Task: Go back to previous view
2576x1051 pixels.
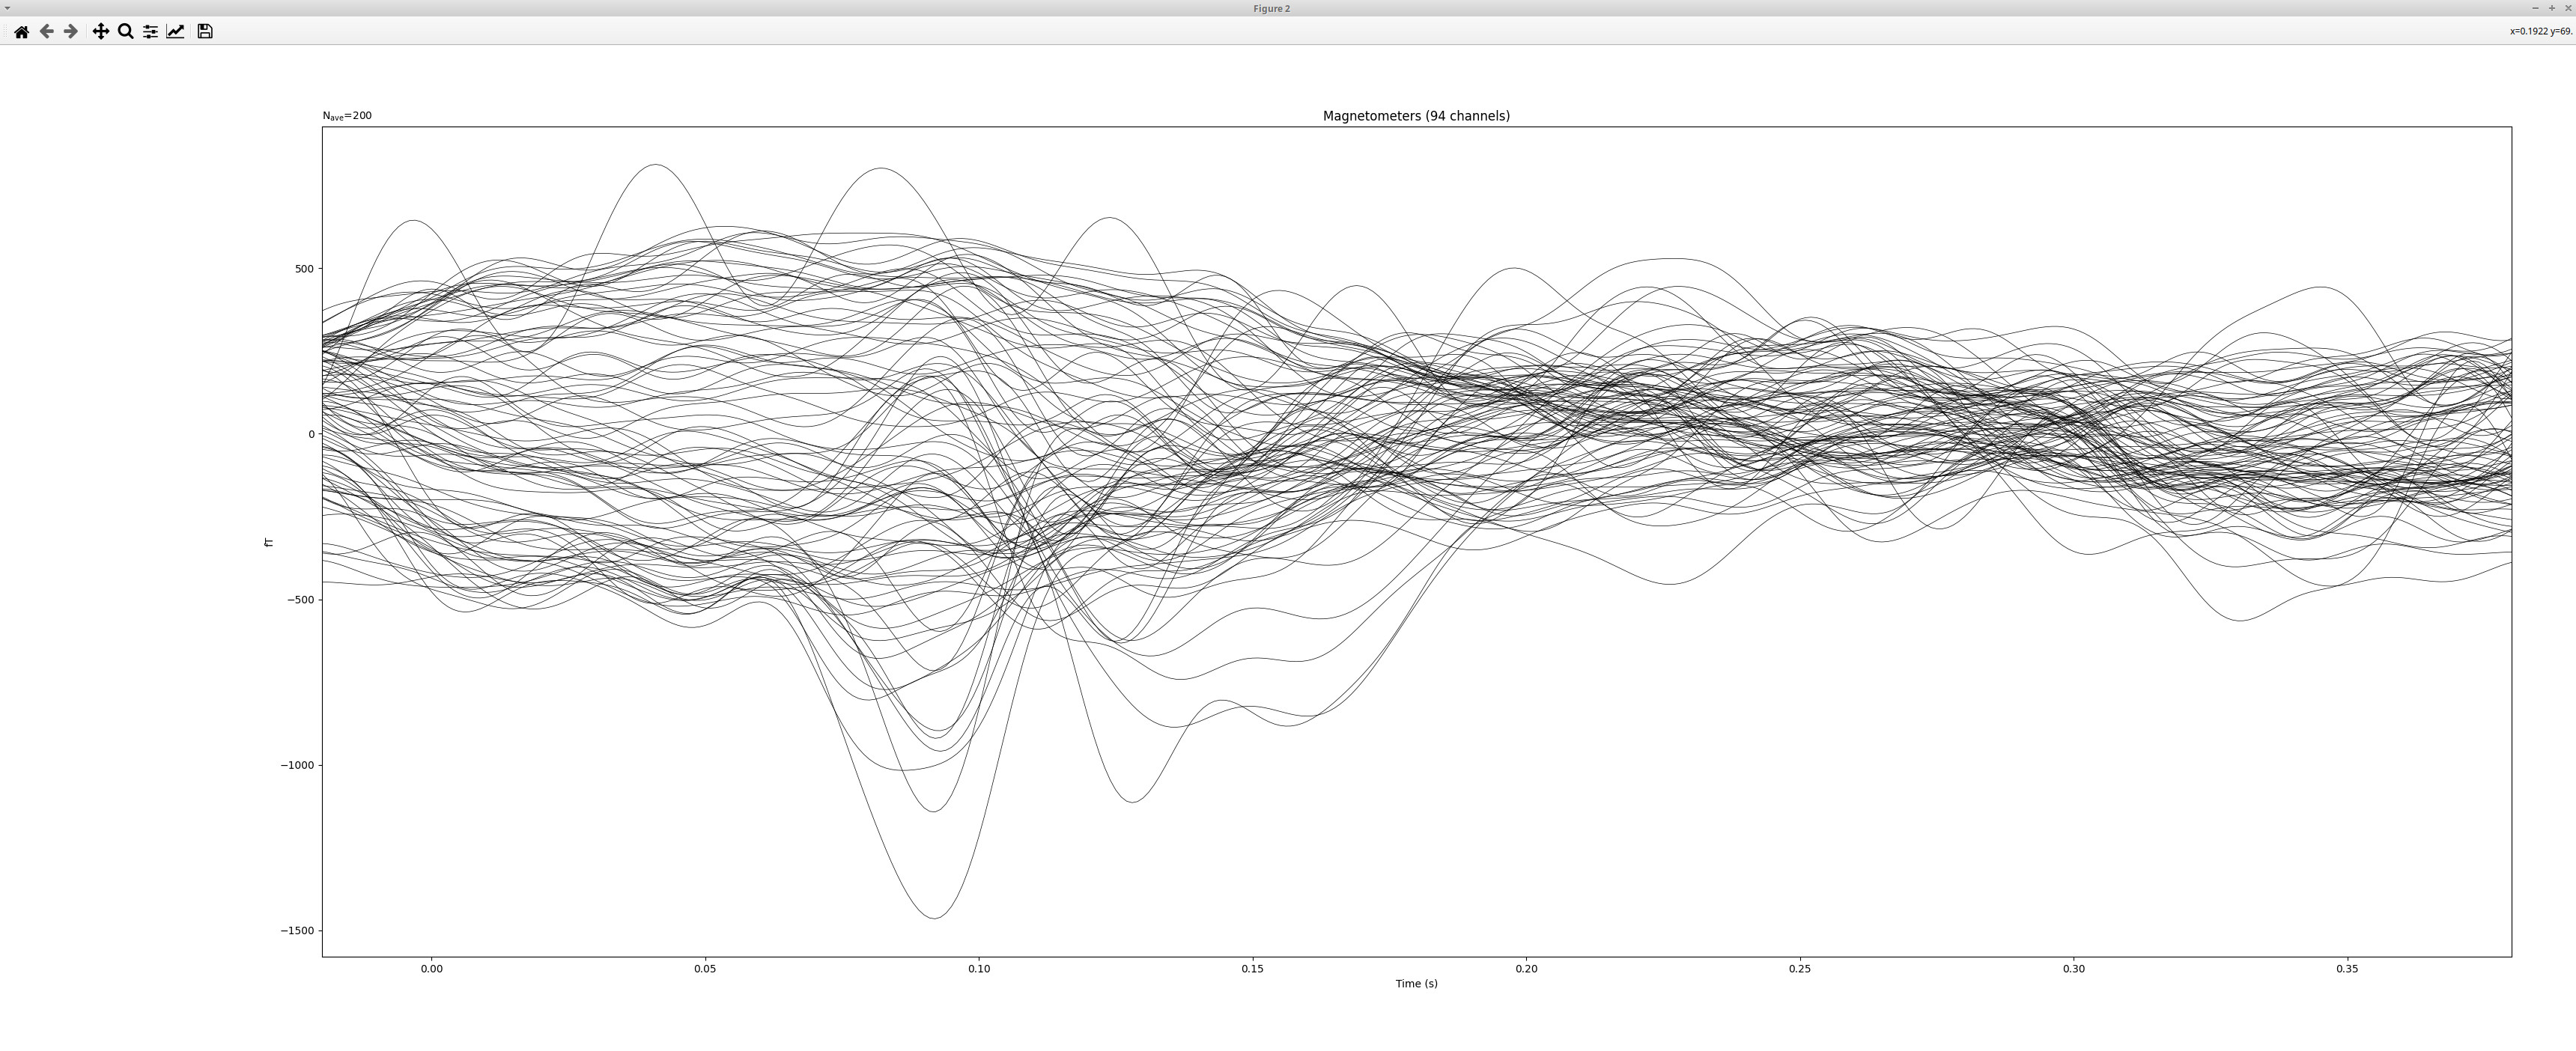Action: coord(46,32)
